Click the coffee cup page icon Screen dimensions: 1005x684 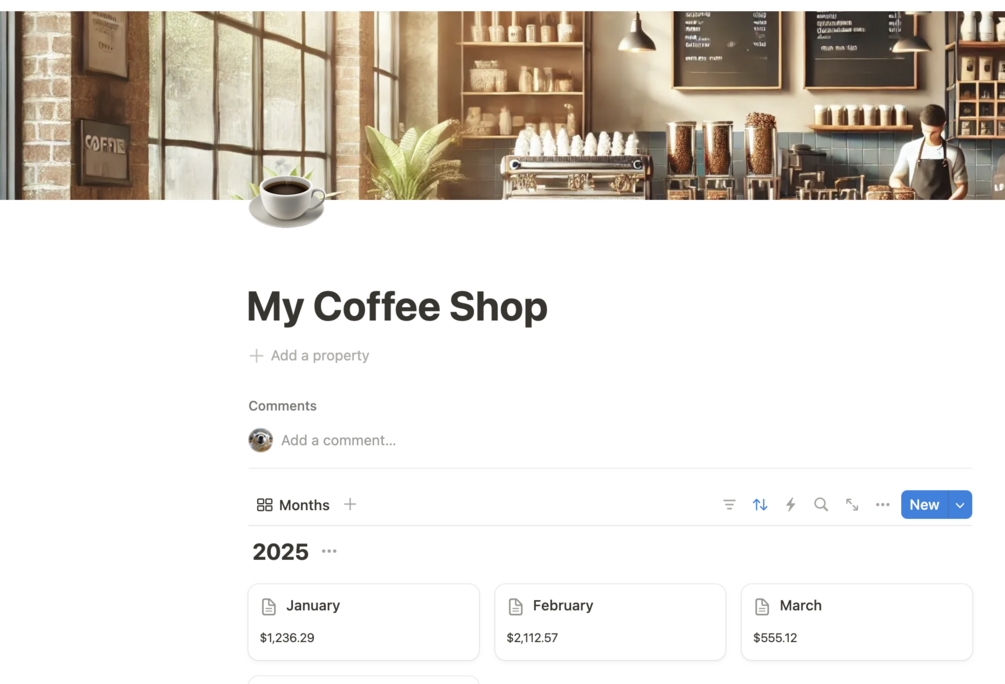pyautogui.click(x=287, y=201)
